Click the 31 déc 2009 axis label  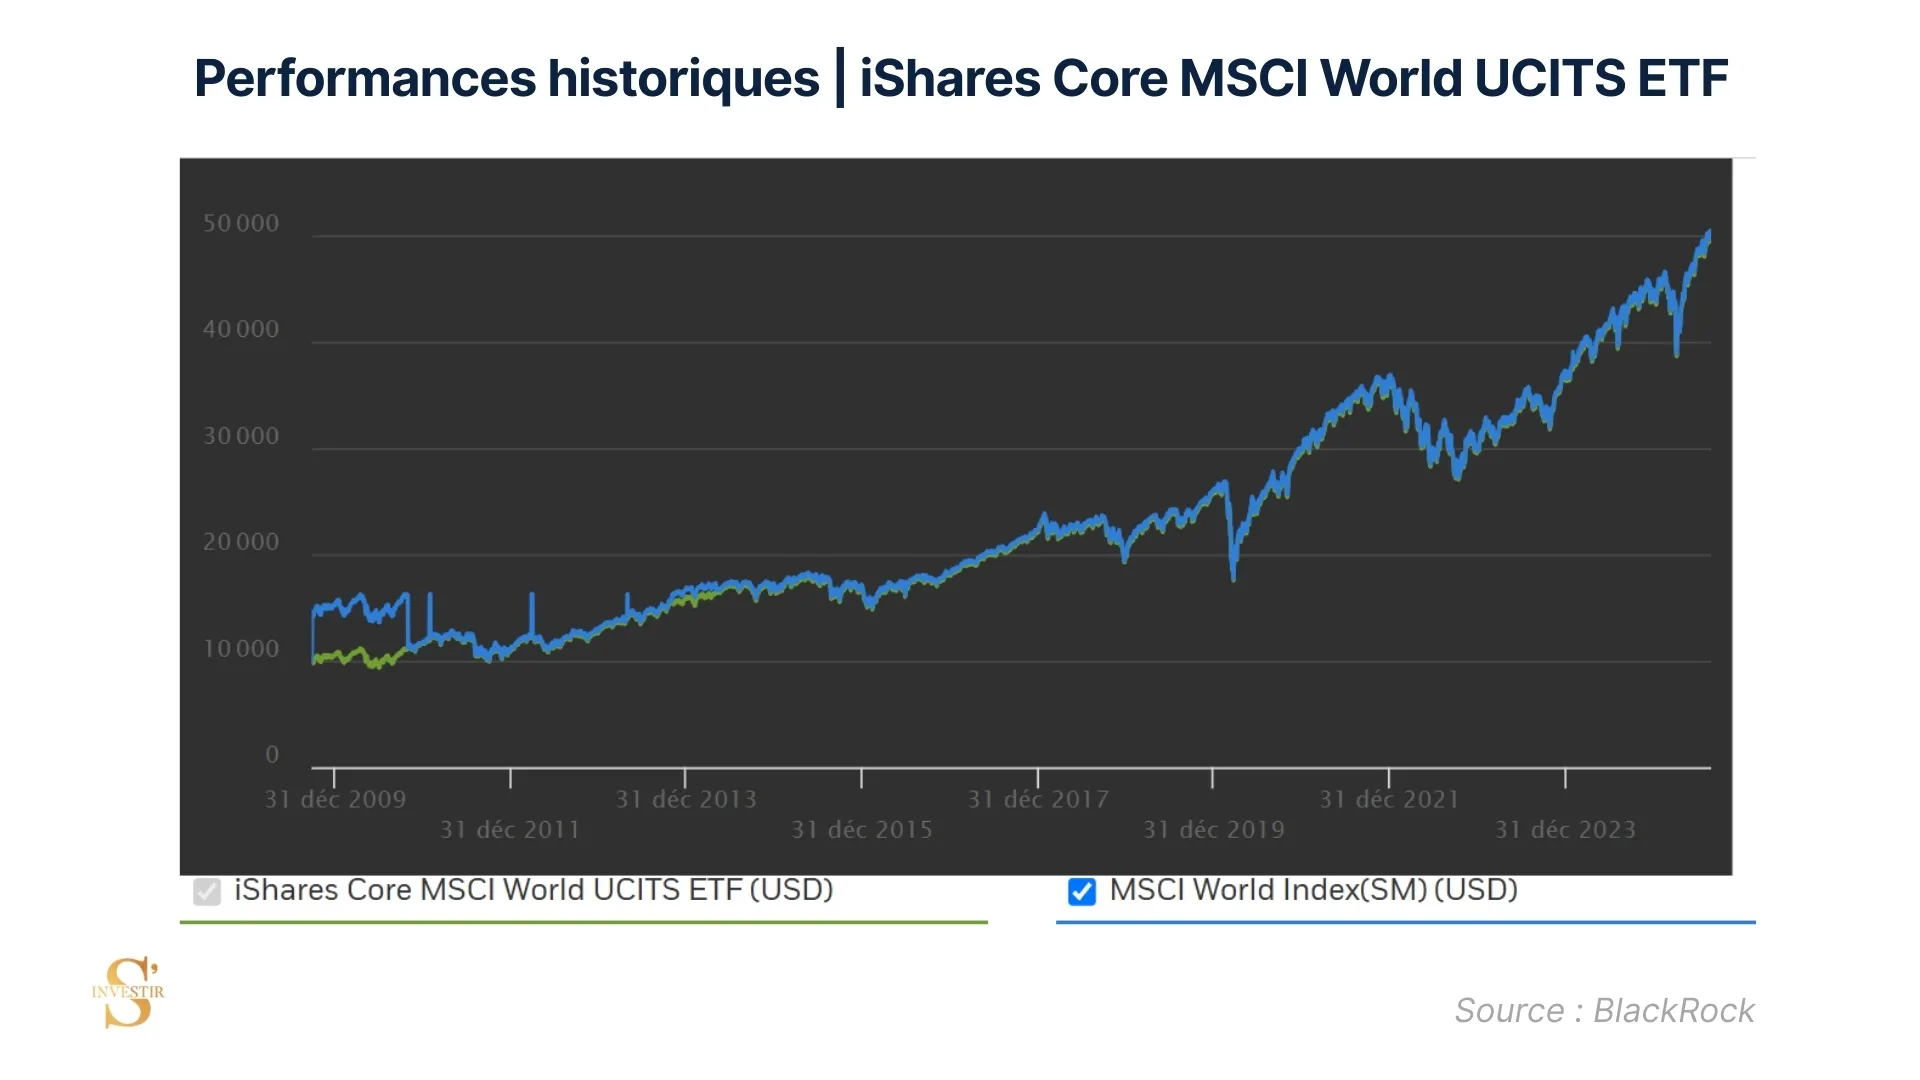335,800
